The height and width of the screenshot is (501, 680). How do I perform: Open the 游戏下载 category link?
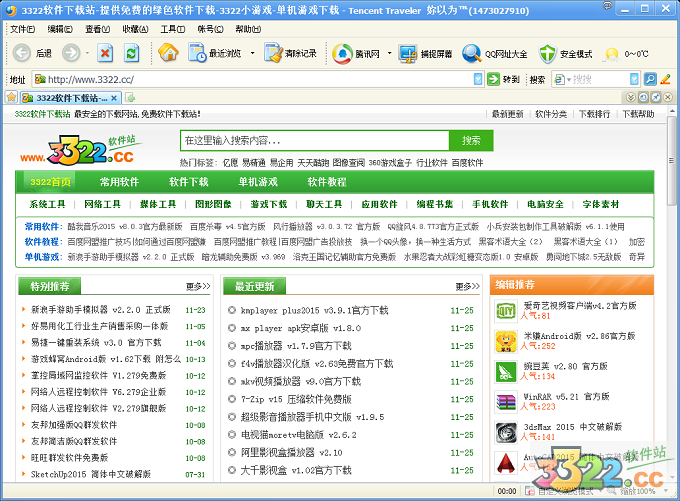268,204
